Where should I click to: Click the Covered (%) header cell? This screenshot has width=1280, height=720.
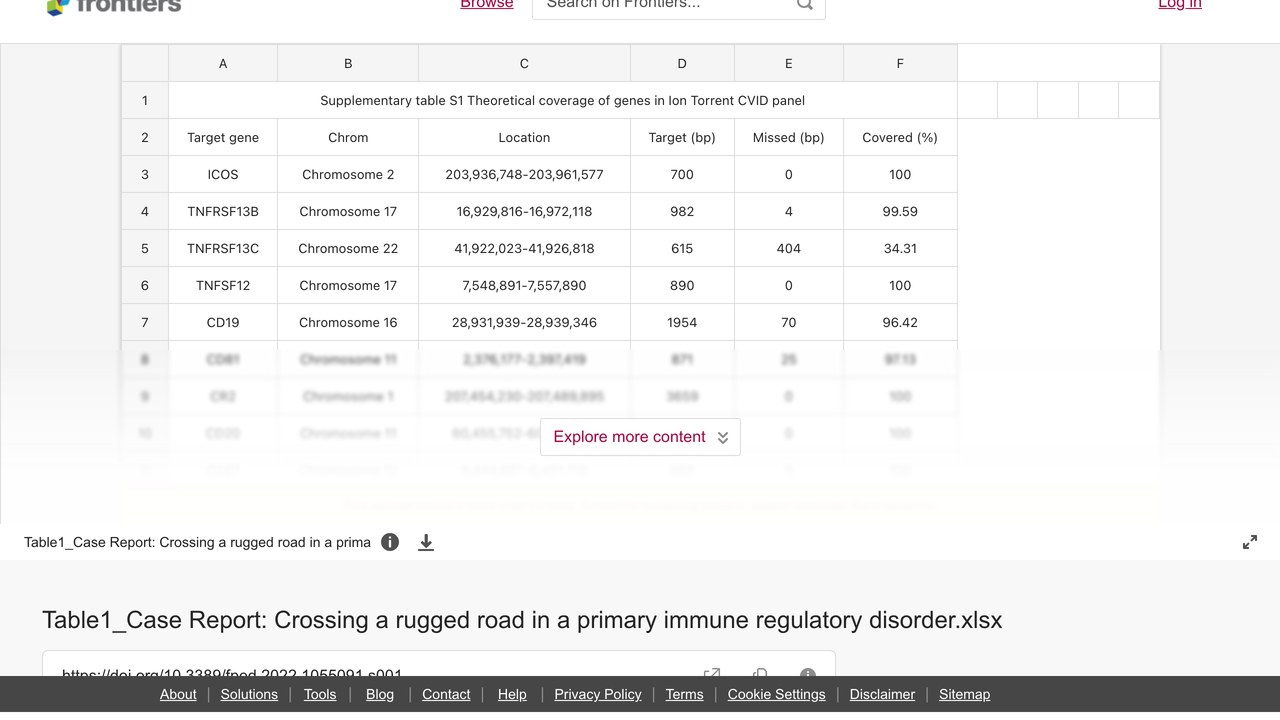point(900,137)
